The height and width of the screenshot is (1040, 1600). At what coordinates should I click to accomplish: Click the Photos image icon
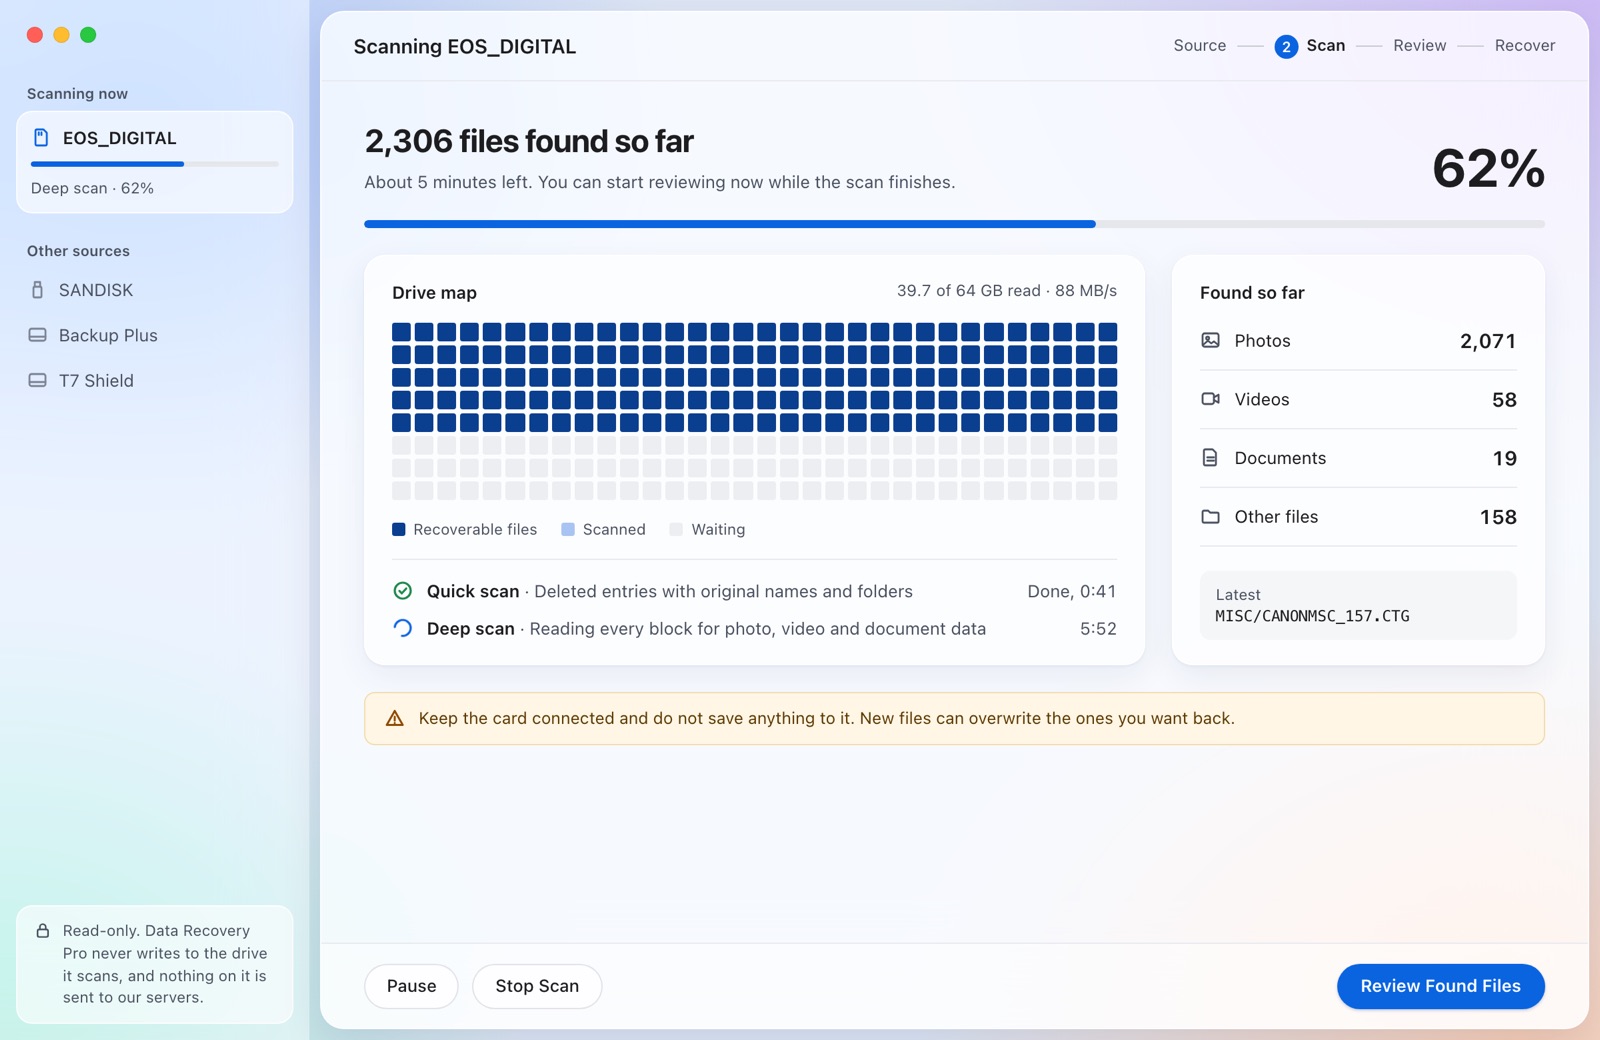click(x=1210, y=340)
